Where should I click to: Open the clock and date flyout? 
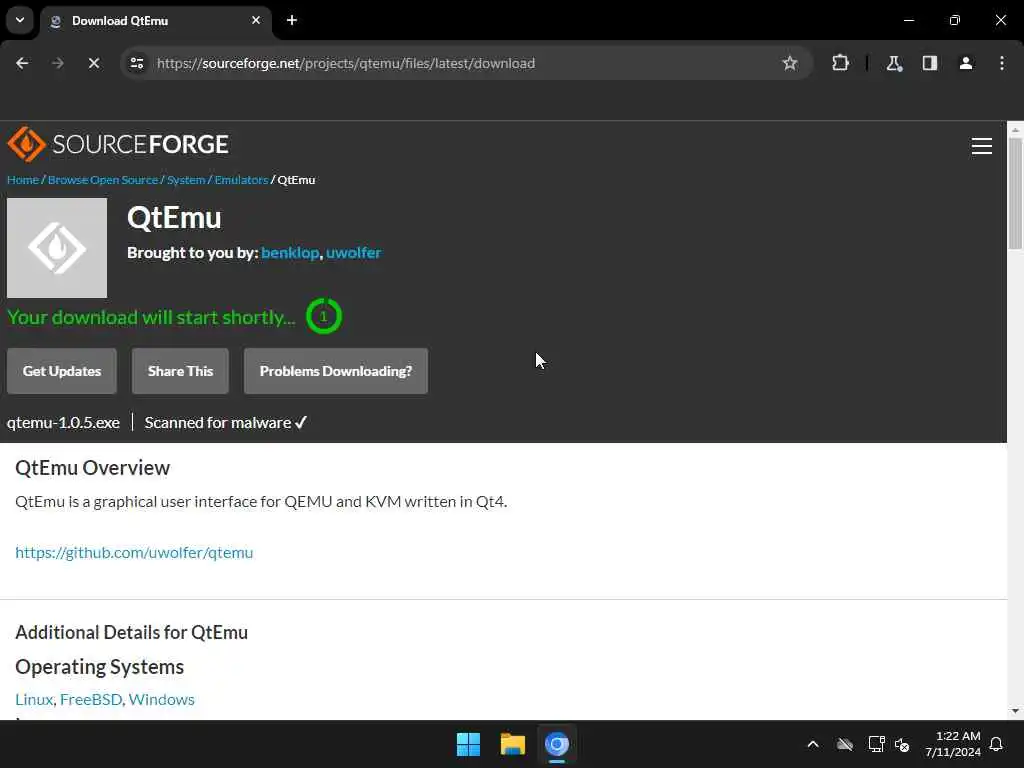(x=953, y=744)
